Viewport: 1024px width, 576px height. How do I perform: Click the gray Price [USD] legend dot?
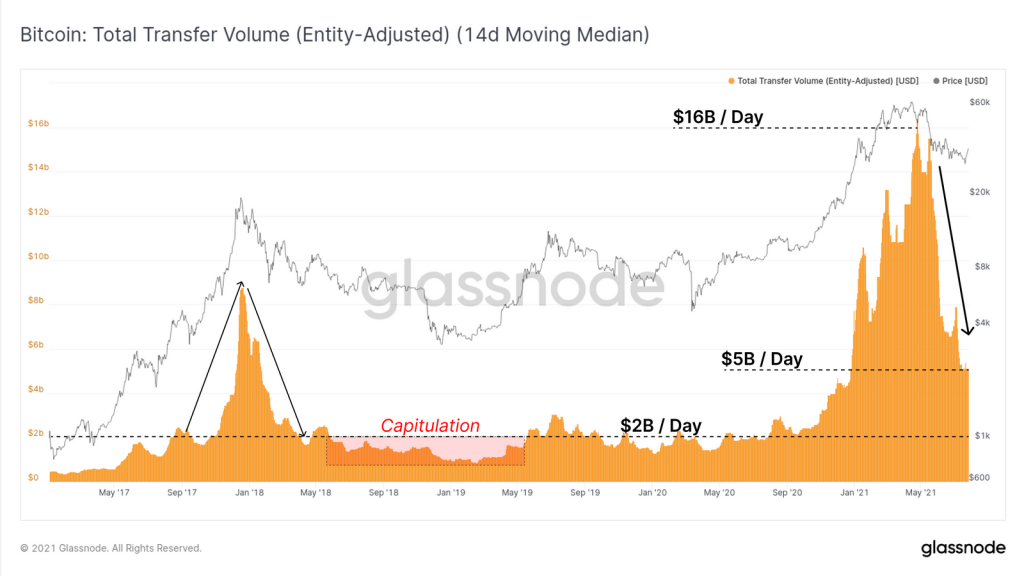coord(936,81)
